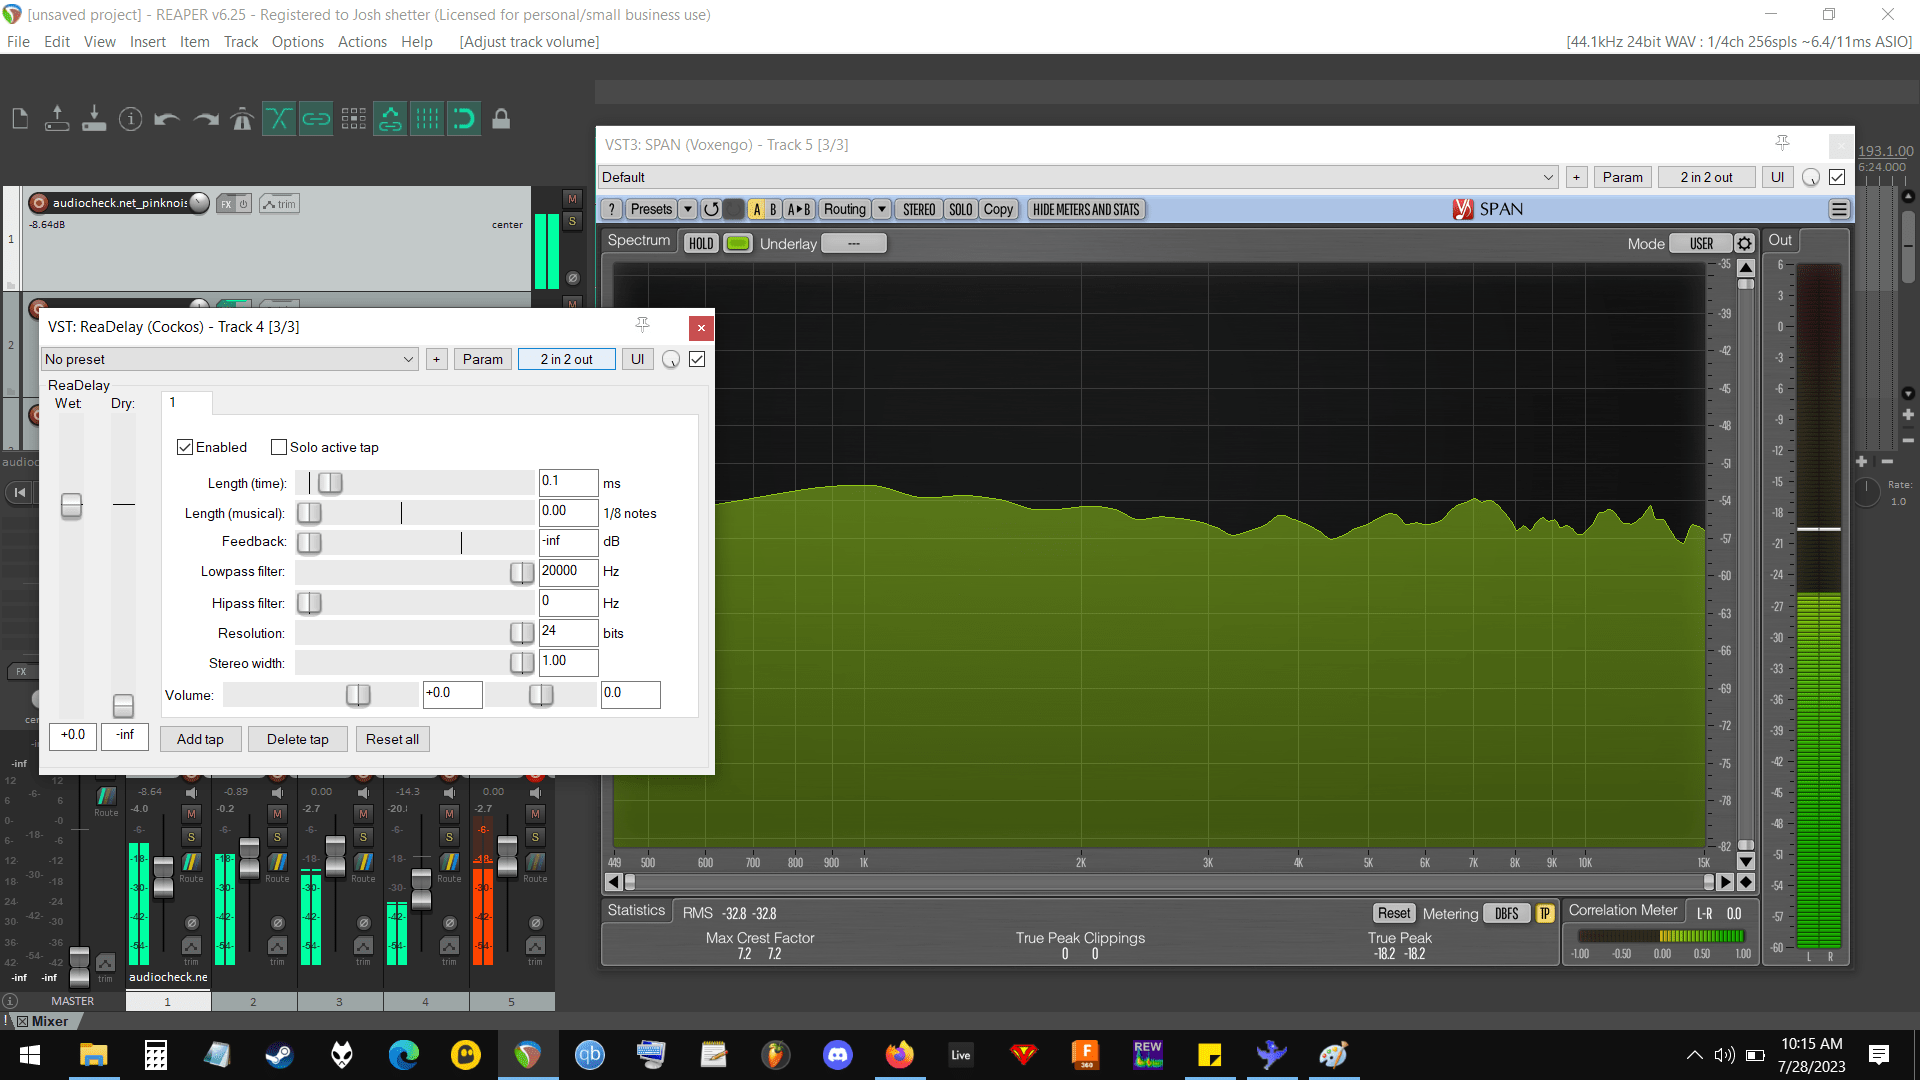Open SPAN Presets button
Viewport: 1920px width, 1080px height.
coord(651,209)
